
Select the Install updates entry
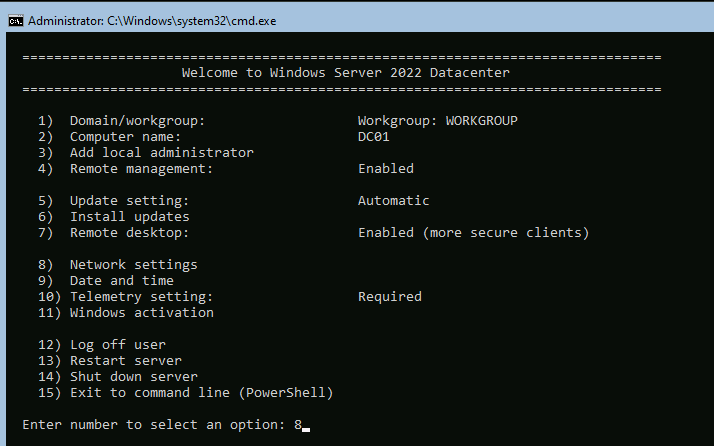[x=129, y=217]
